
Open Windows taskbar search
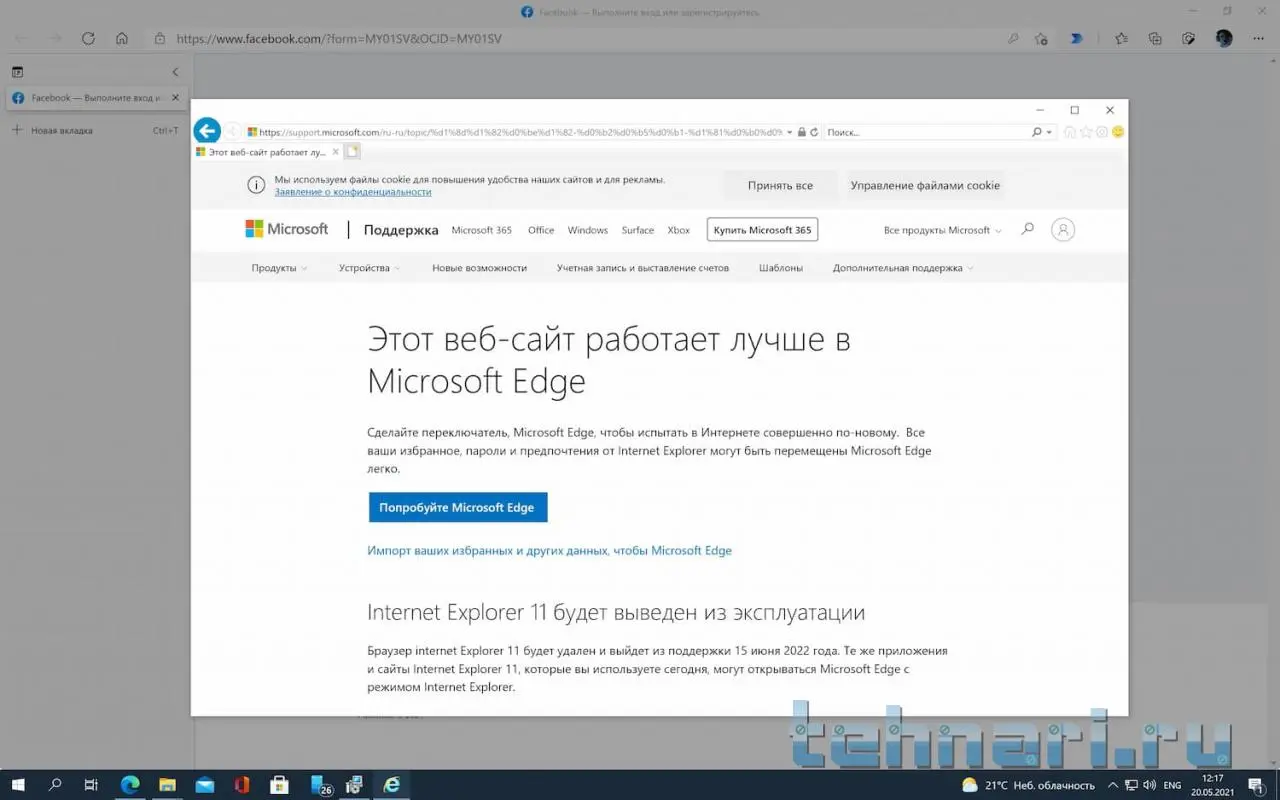(x=55, y=785)
